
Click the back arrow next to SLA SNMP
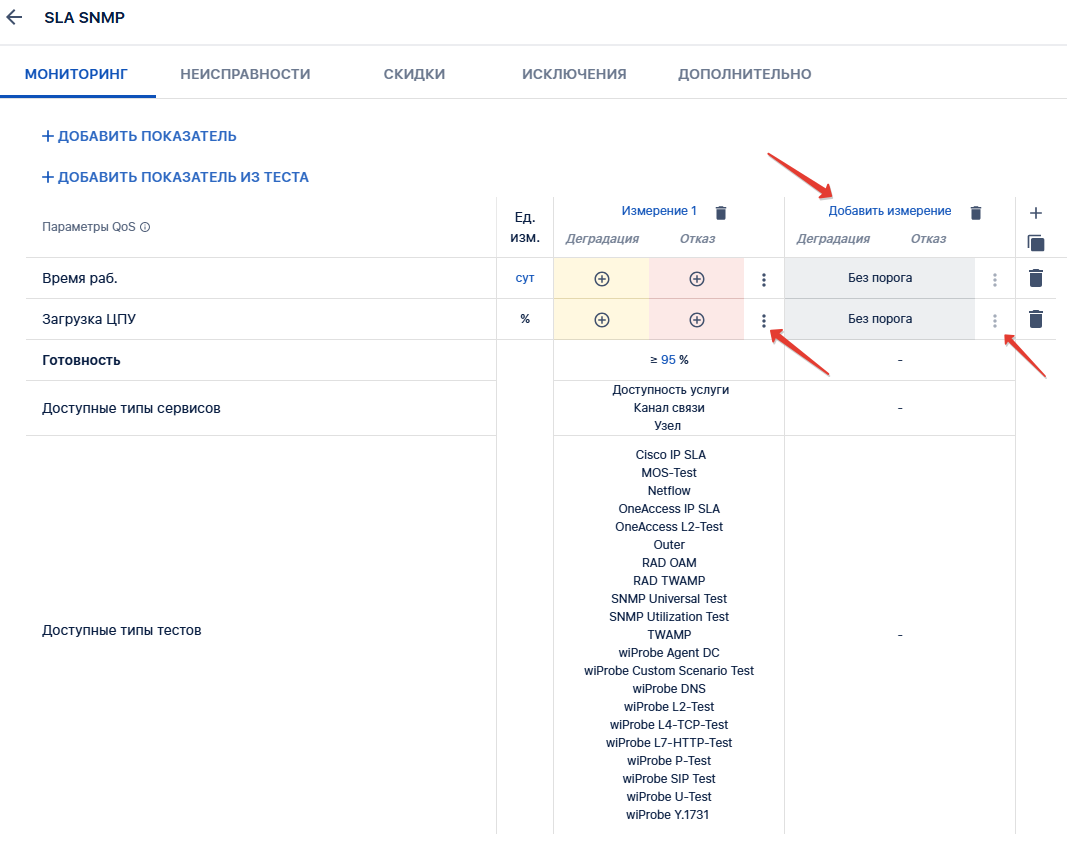pyautogui.click(x=14, y=18)
